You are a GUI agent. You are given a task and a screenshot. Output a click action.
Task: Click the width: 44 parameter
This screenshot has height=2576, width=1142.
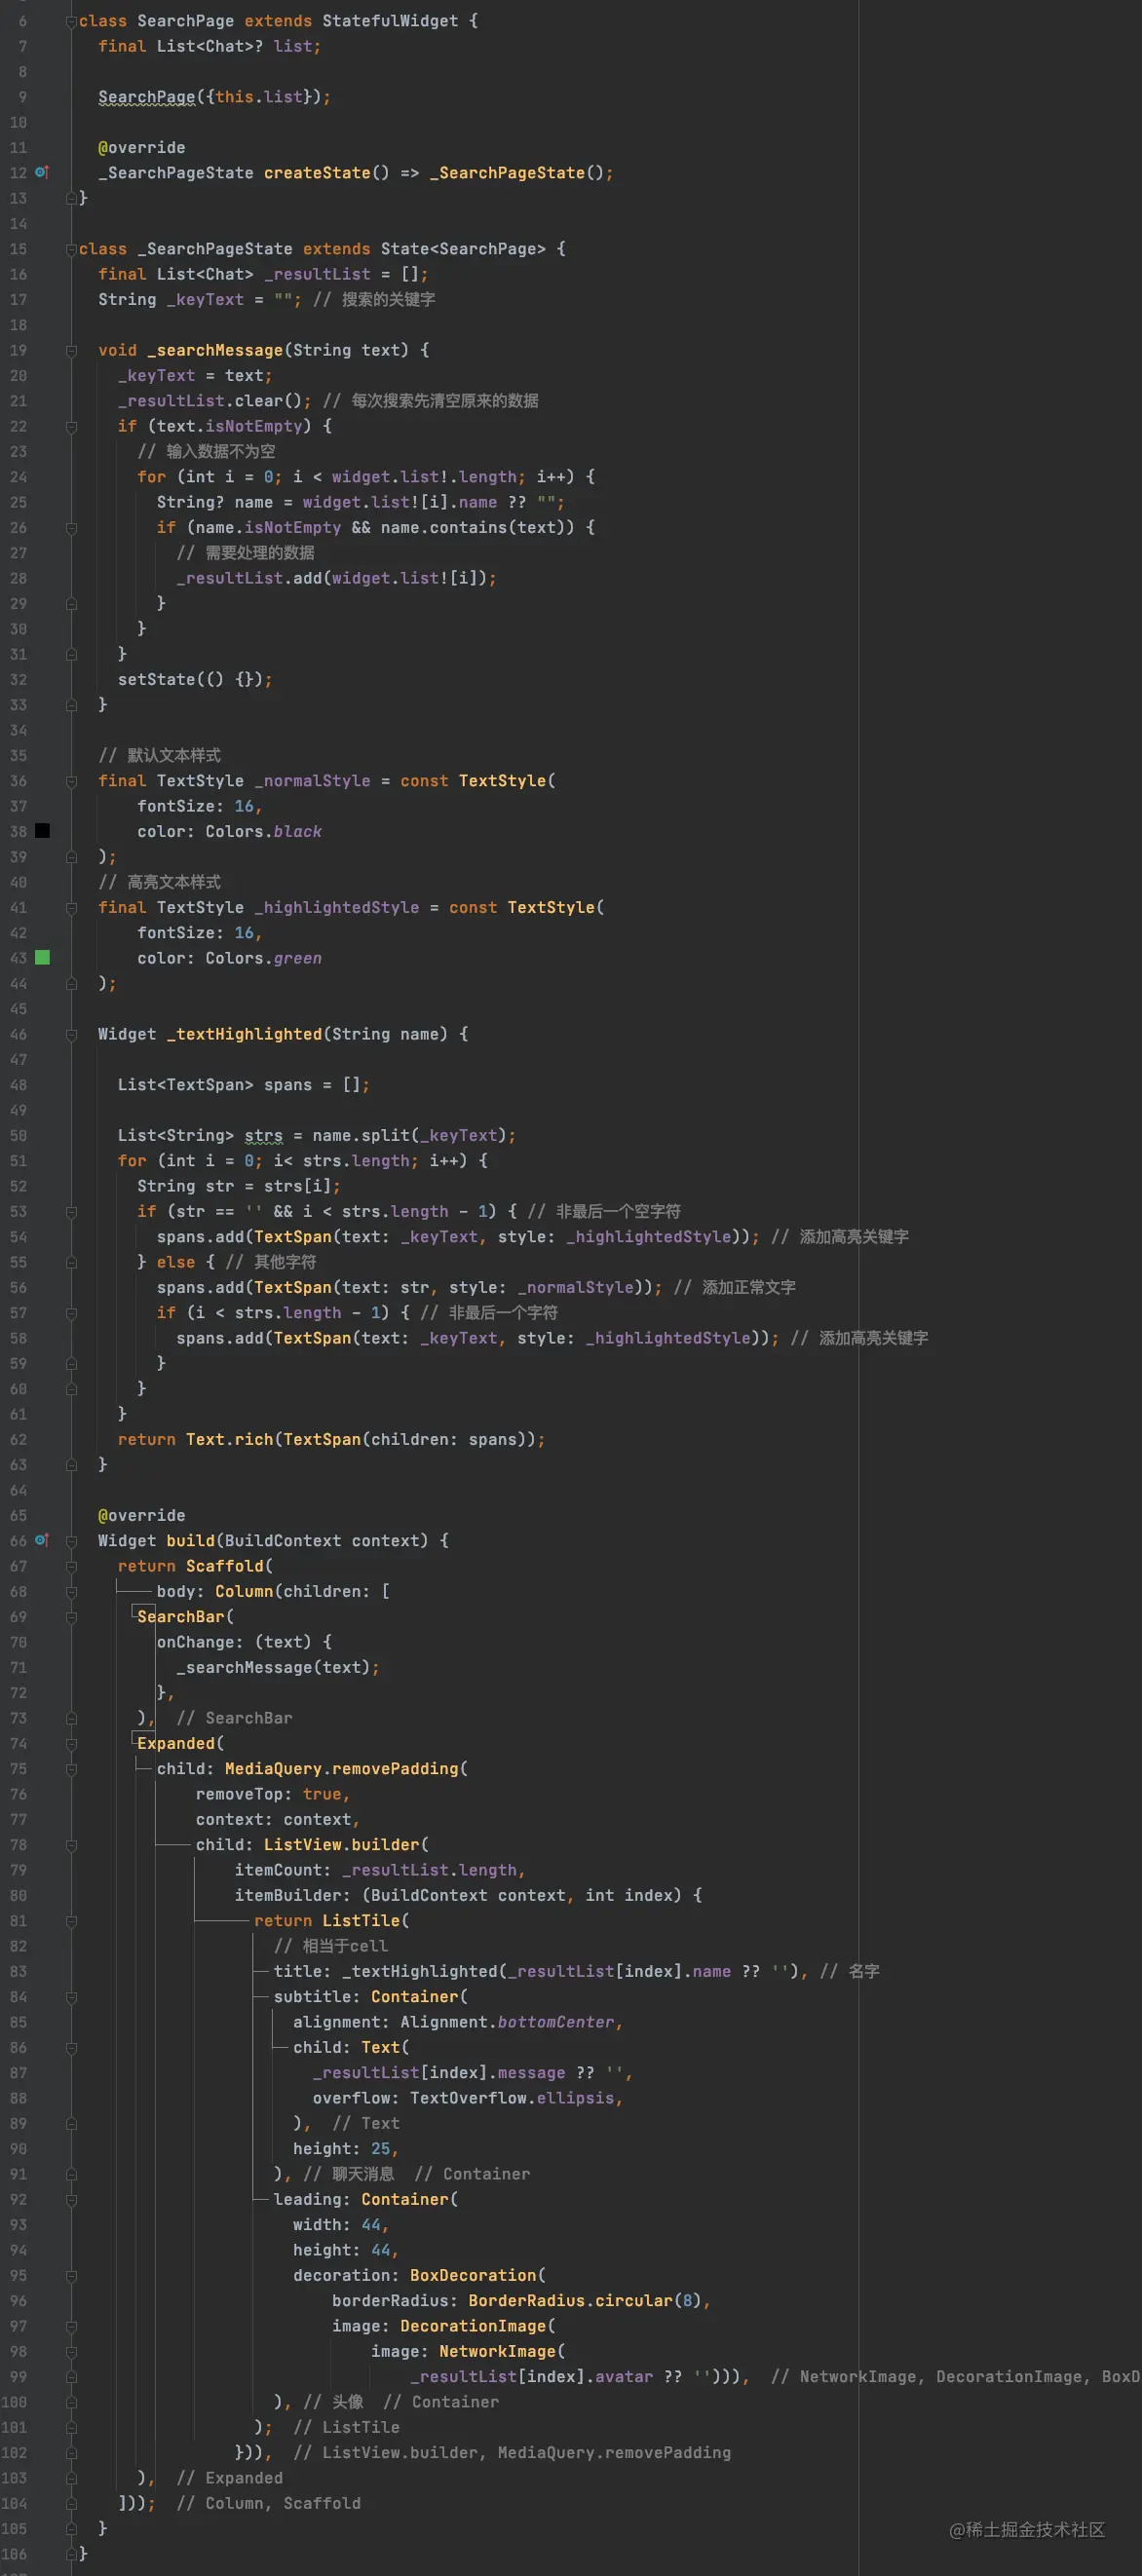click(x=340, y=2224)
